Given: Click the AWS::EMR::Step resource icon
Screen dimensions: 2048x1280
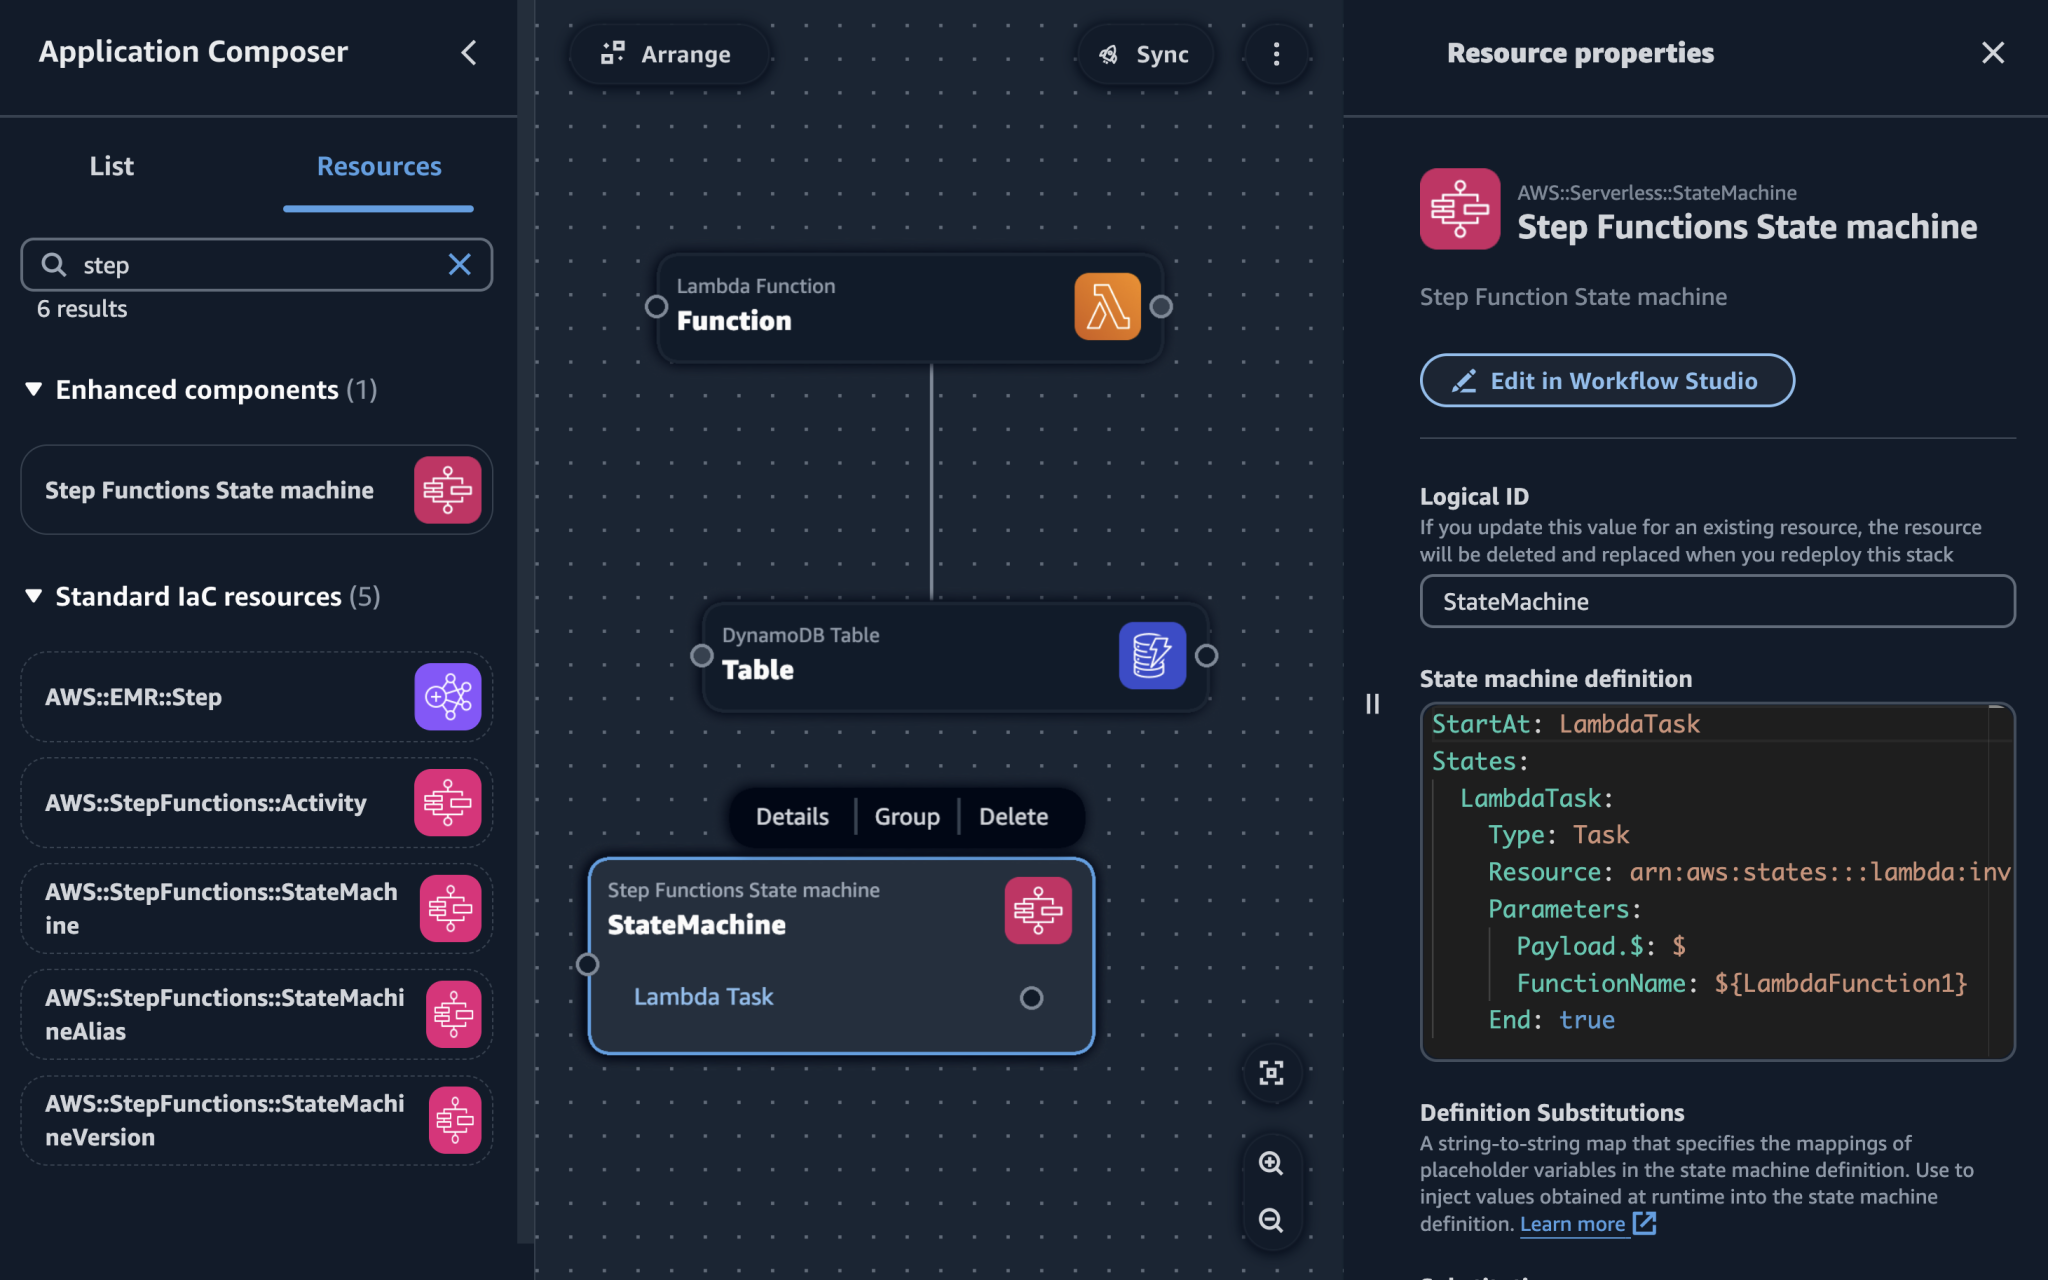Looking at the screenshot, I should click(447, 696).
